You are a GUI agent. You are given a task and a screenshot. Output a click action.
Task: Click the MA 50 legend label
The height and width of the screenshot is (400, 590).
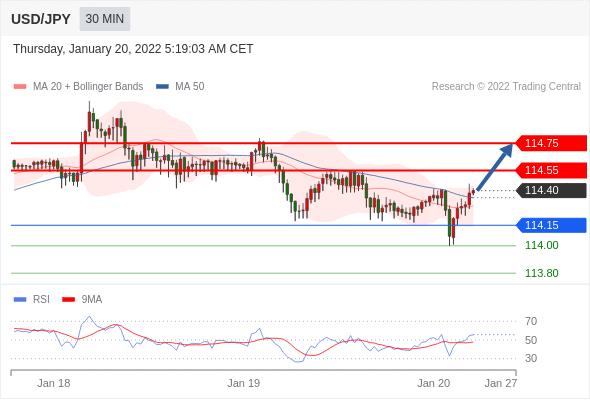point(190,87)
